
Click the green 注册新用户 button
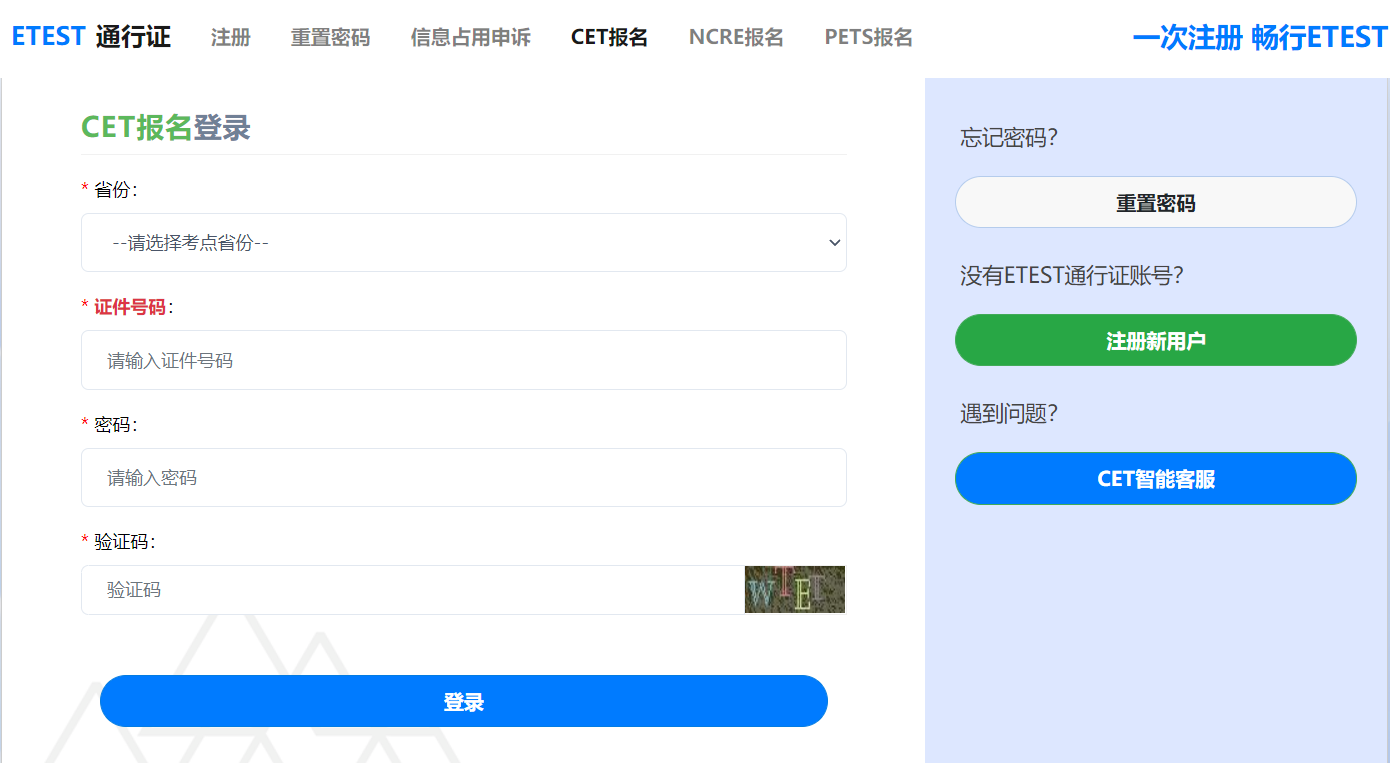(1155, 341)
